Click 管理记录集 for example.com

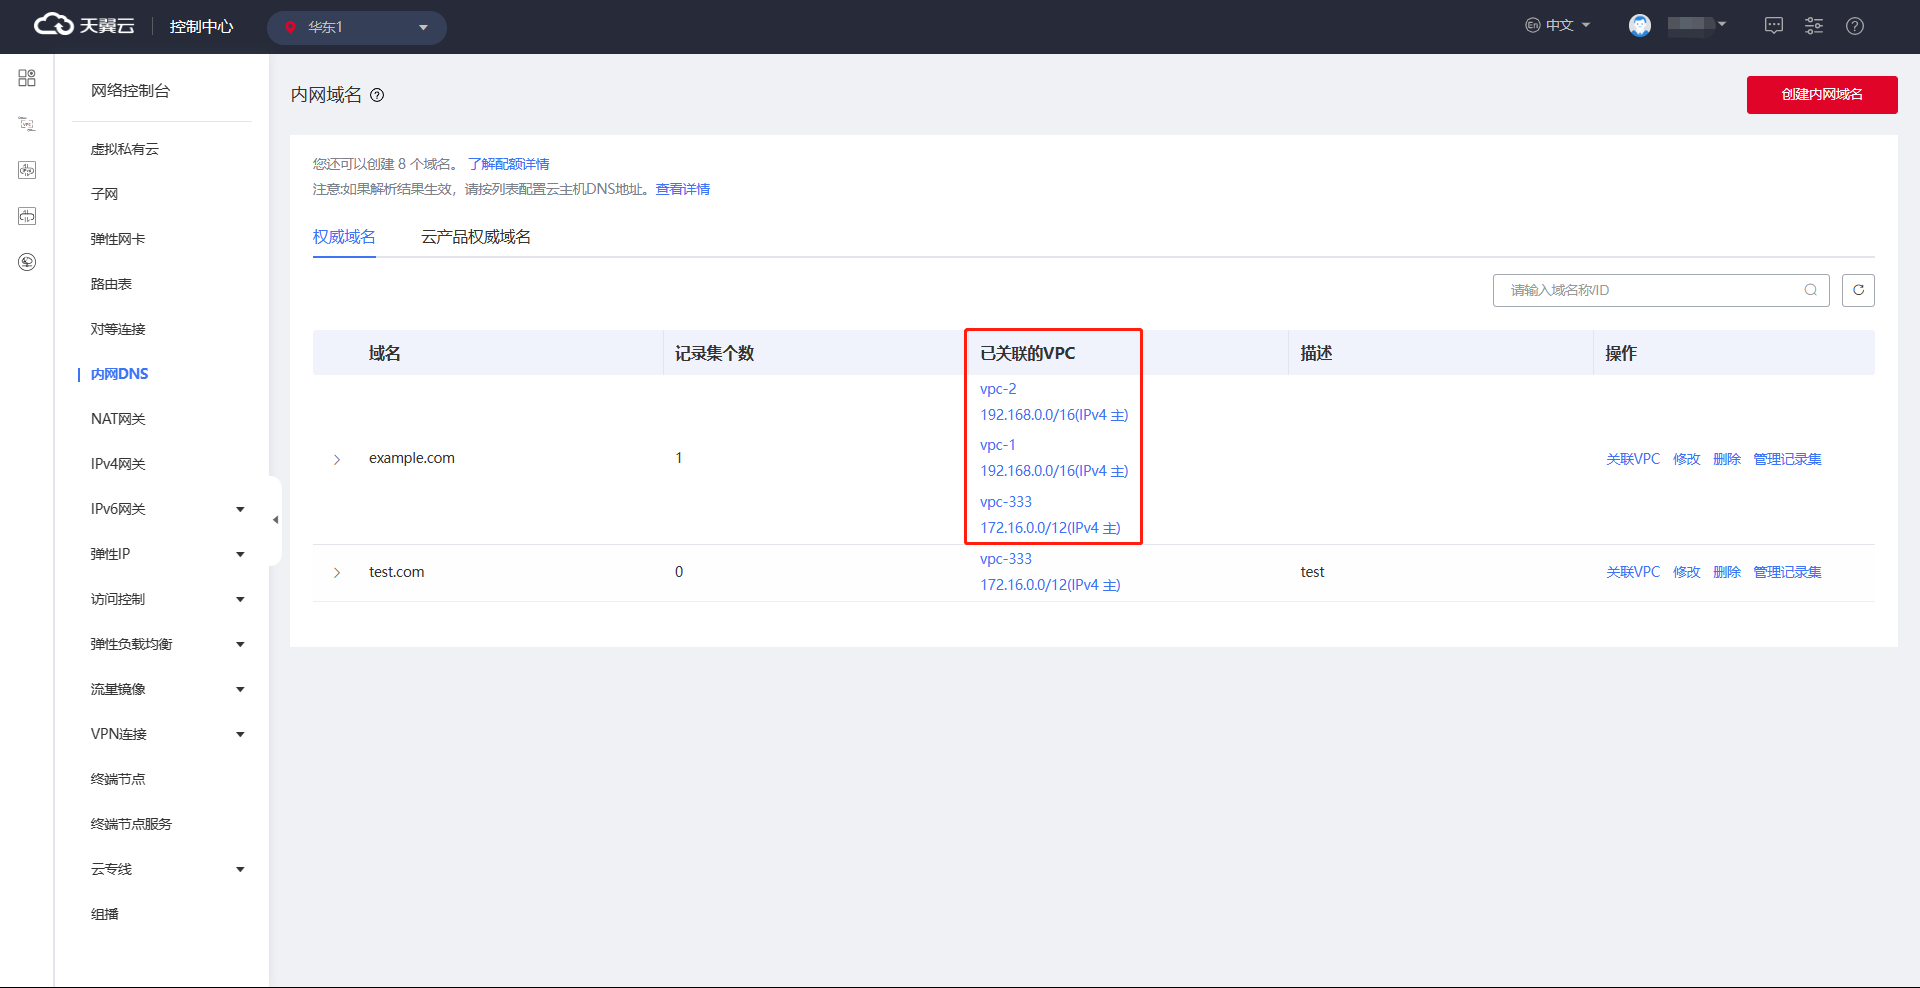point(1787,459)
